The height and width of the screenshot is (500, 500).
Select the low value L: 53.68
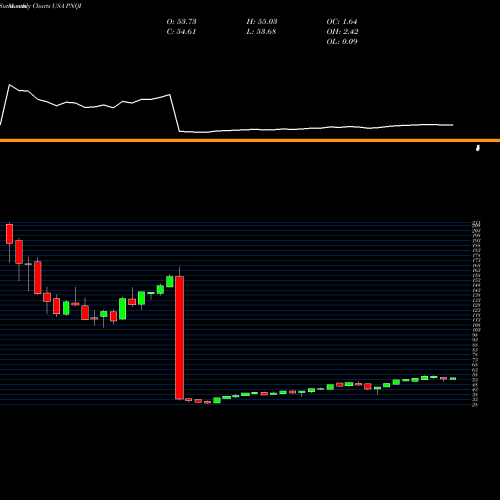(261, 32)
